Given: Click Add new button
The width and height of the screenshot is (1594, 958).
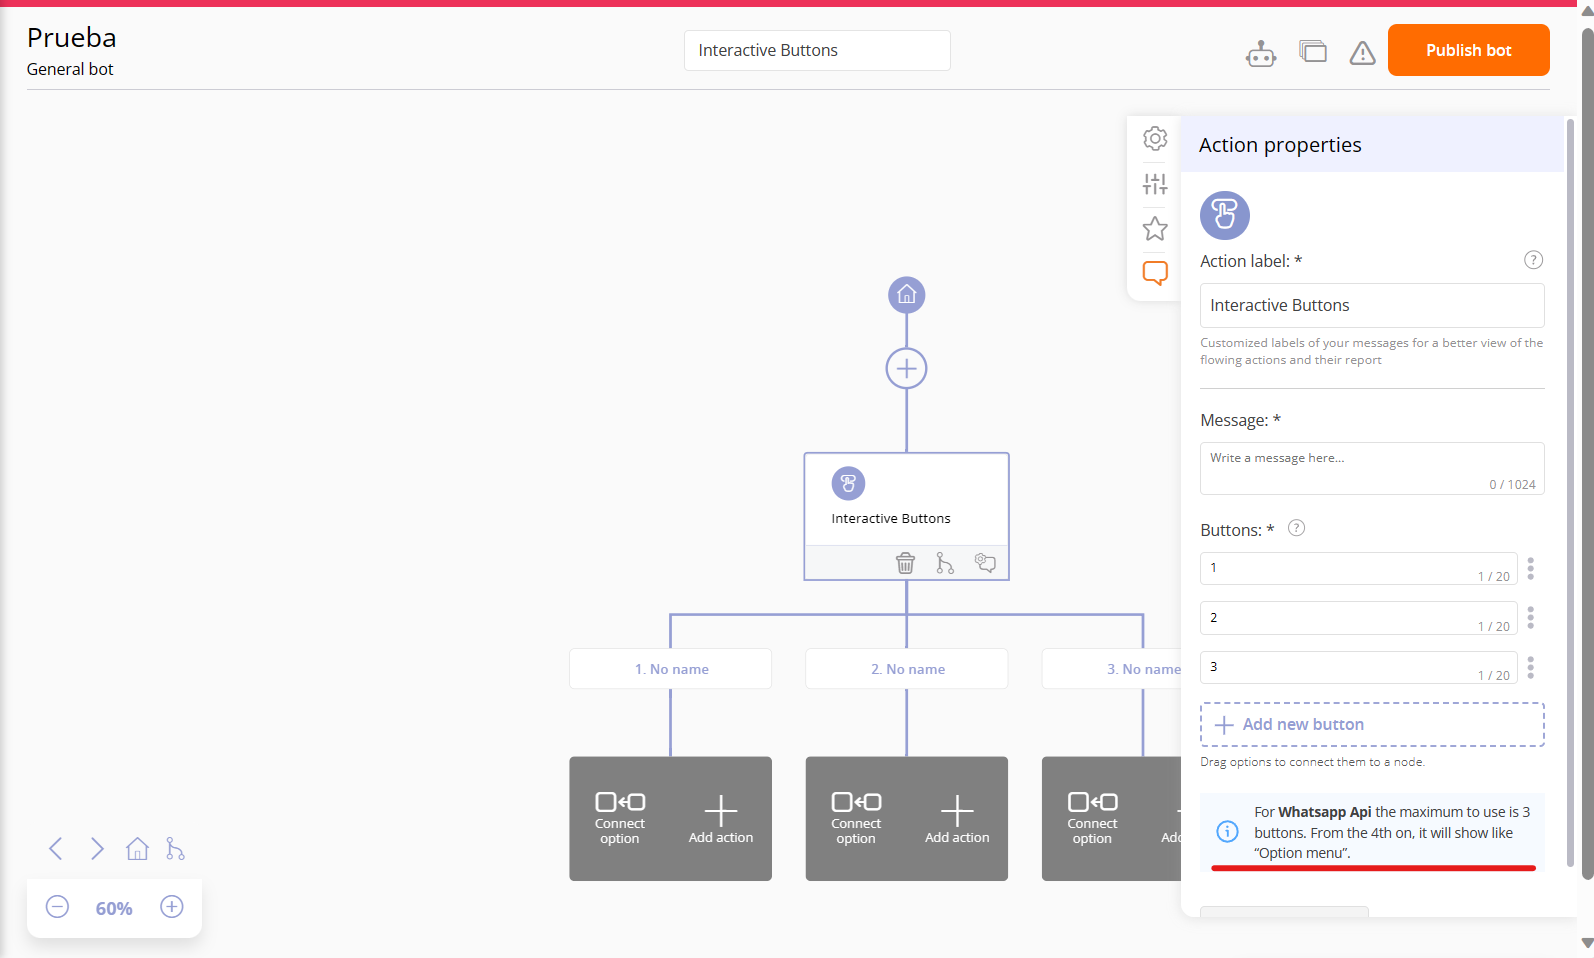Looking at the screenshot, I should [x=1371, y=724].
